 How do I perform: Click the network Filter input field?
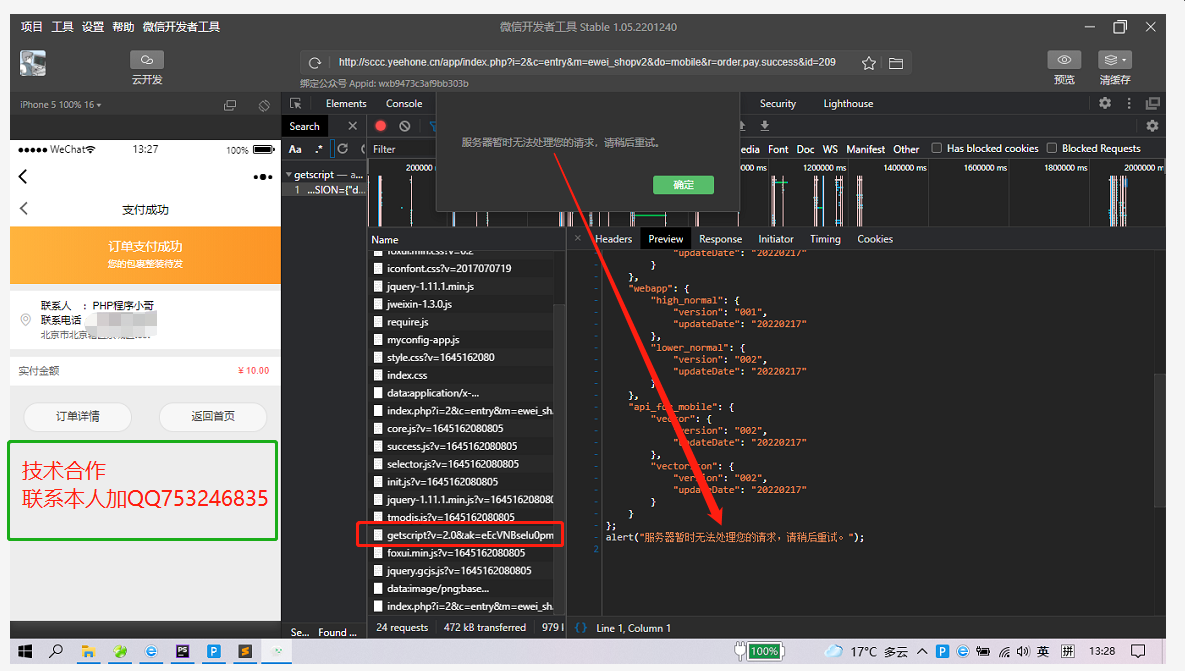pos(402,149)
